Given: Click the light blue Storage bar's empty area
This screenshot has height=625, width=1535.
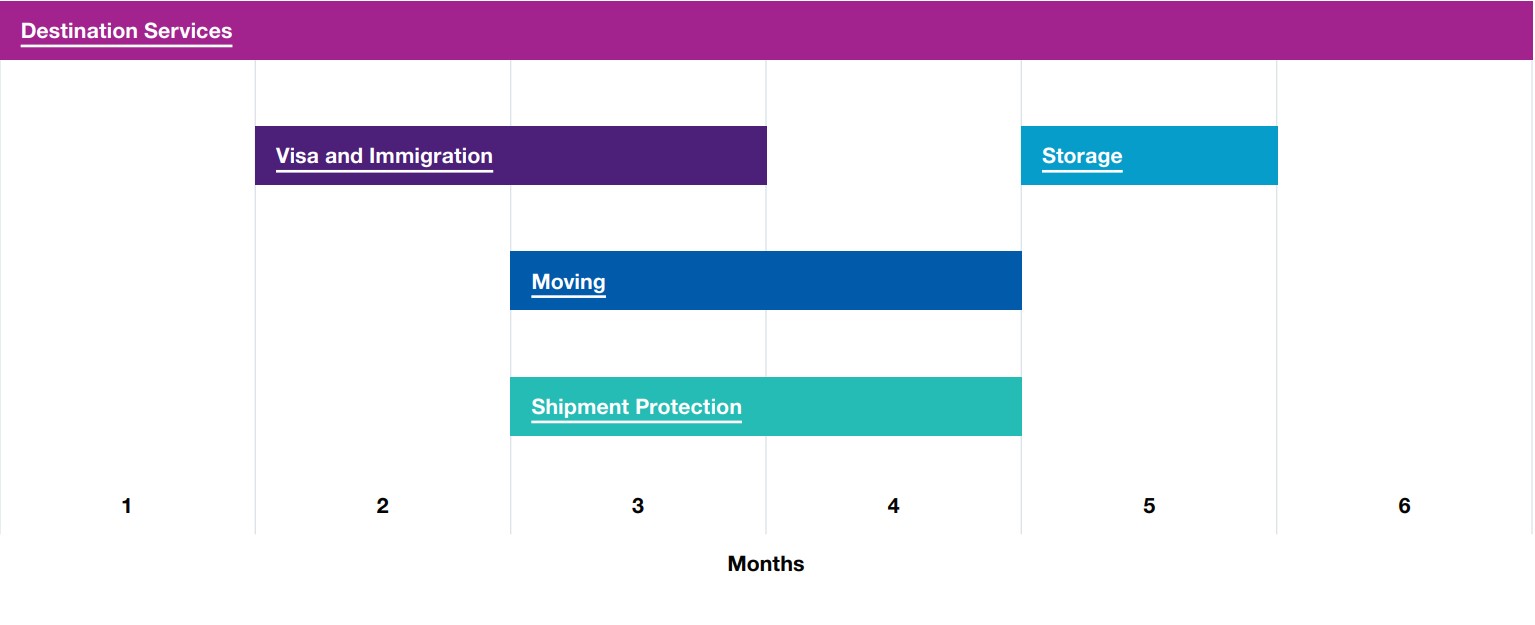Looking at the screenshot, I should tap(1200, 156).
